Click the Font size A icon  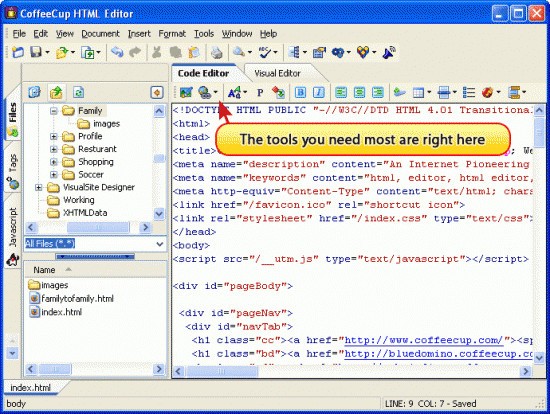tap(234, 93)
